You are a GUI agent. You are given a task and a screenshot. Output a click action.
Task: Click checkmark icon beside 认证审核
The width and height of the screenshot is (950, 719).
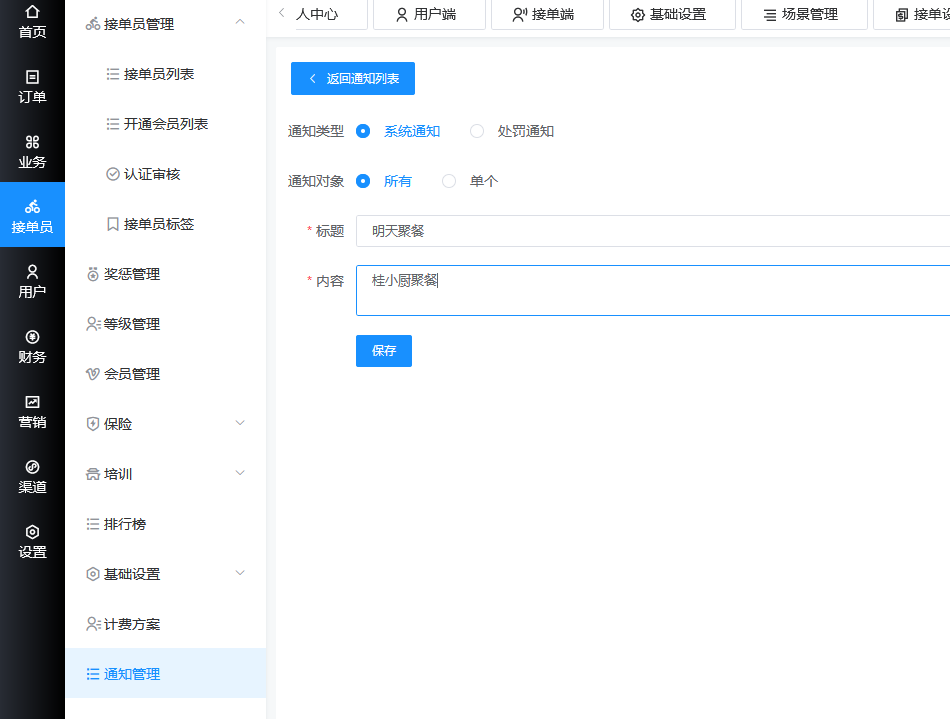tap(113, 174)
